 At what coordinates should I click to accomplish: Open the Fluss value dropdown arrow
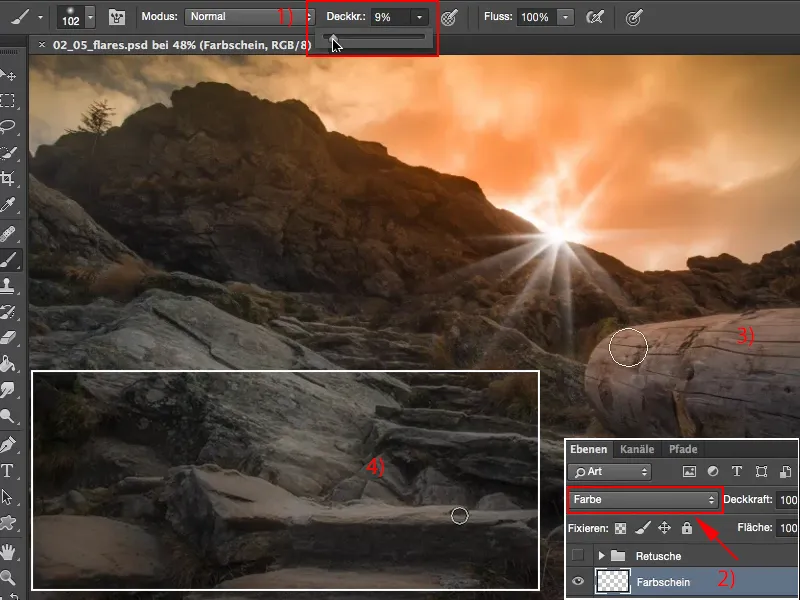coord(566,17)
